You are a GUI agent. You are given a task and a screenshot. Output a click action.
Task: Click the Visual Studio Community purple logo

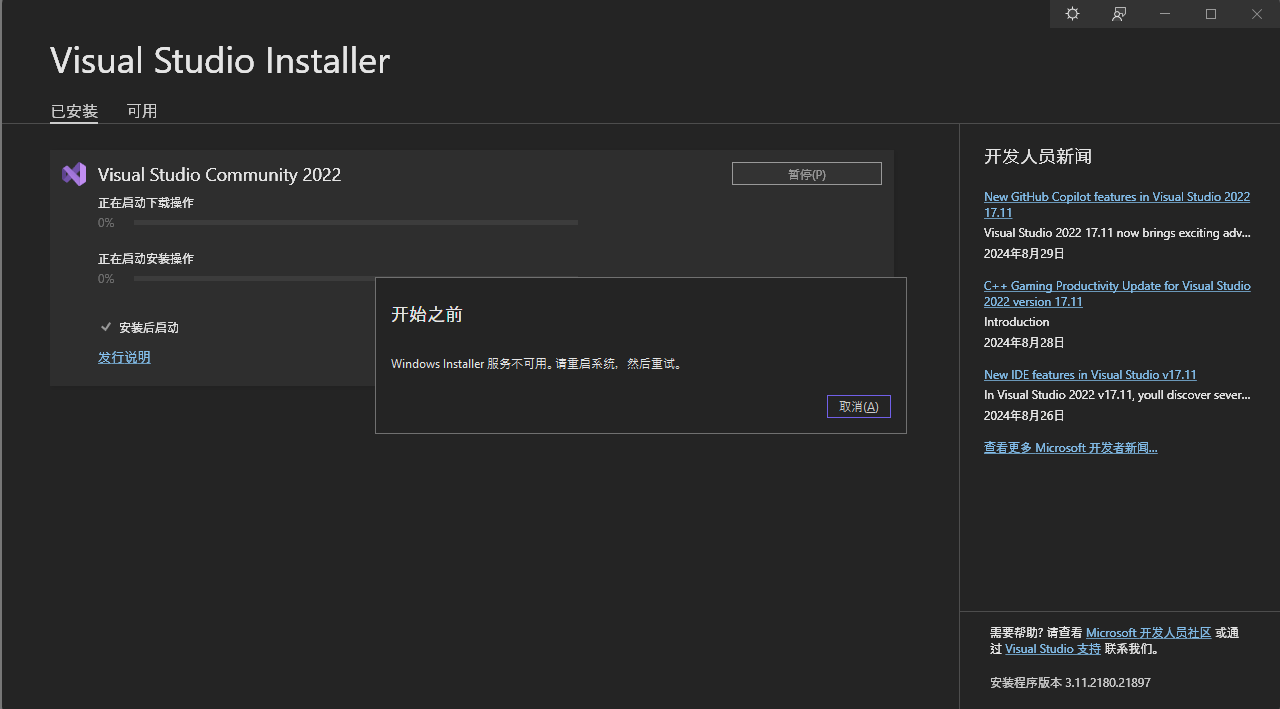(x=74, y=174)
